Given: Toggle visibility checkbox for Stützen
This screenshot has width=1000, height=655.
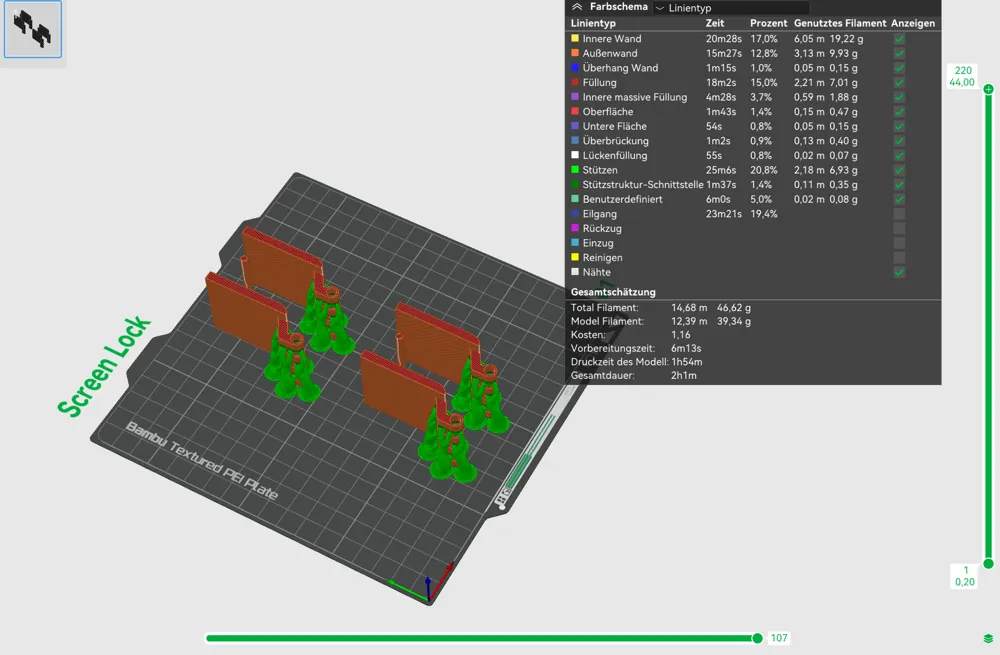Looking at the screenshot, I should [898, 170].
